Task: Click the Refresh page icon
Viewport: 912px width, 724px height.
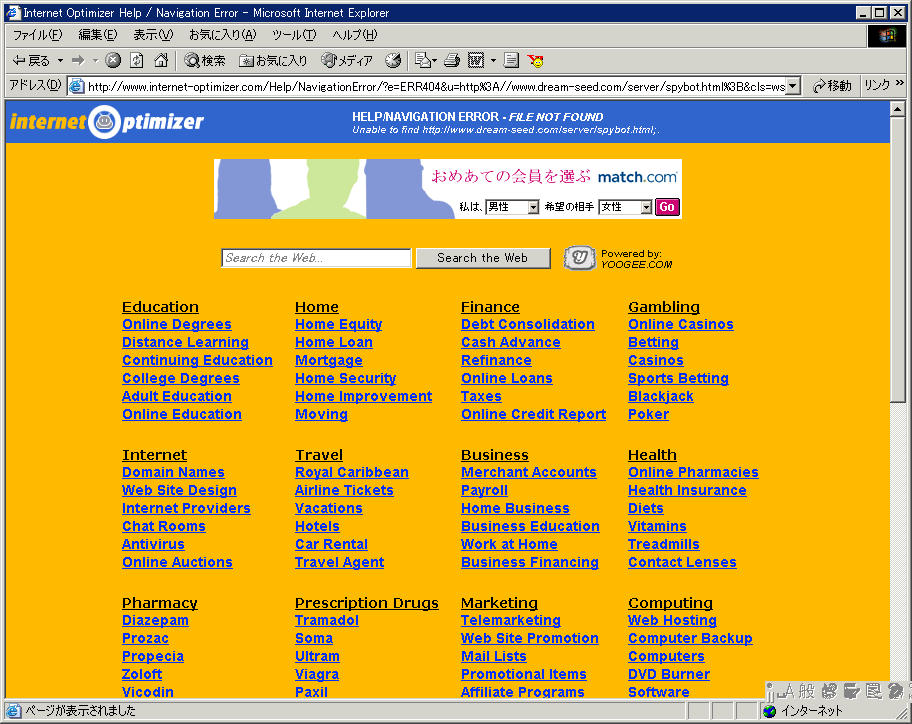Action: pos(137,60)
